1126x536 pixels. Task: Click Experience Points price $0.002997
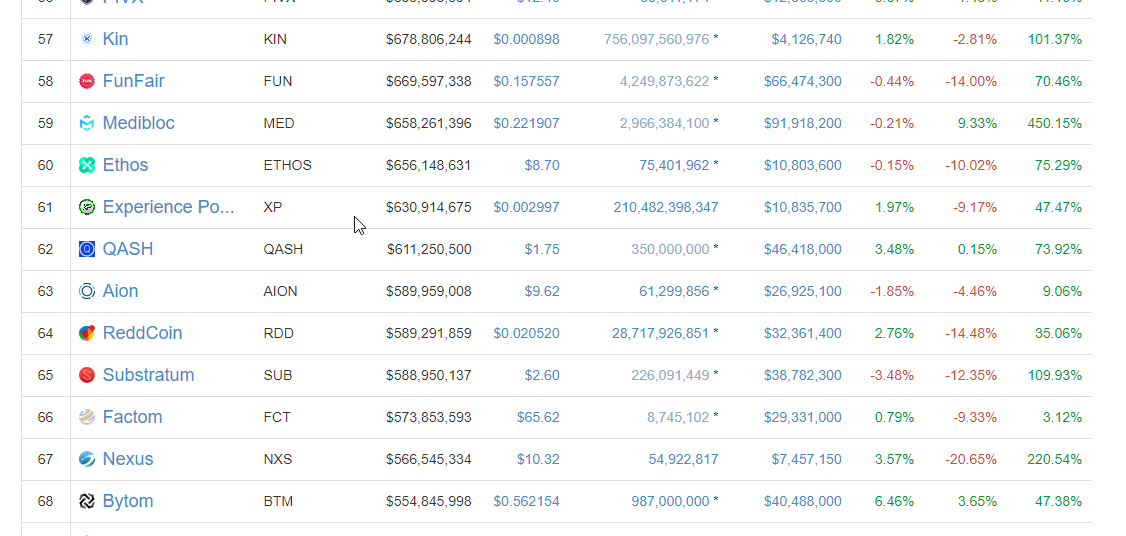pos(526,208)
